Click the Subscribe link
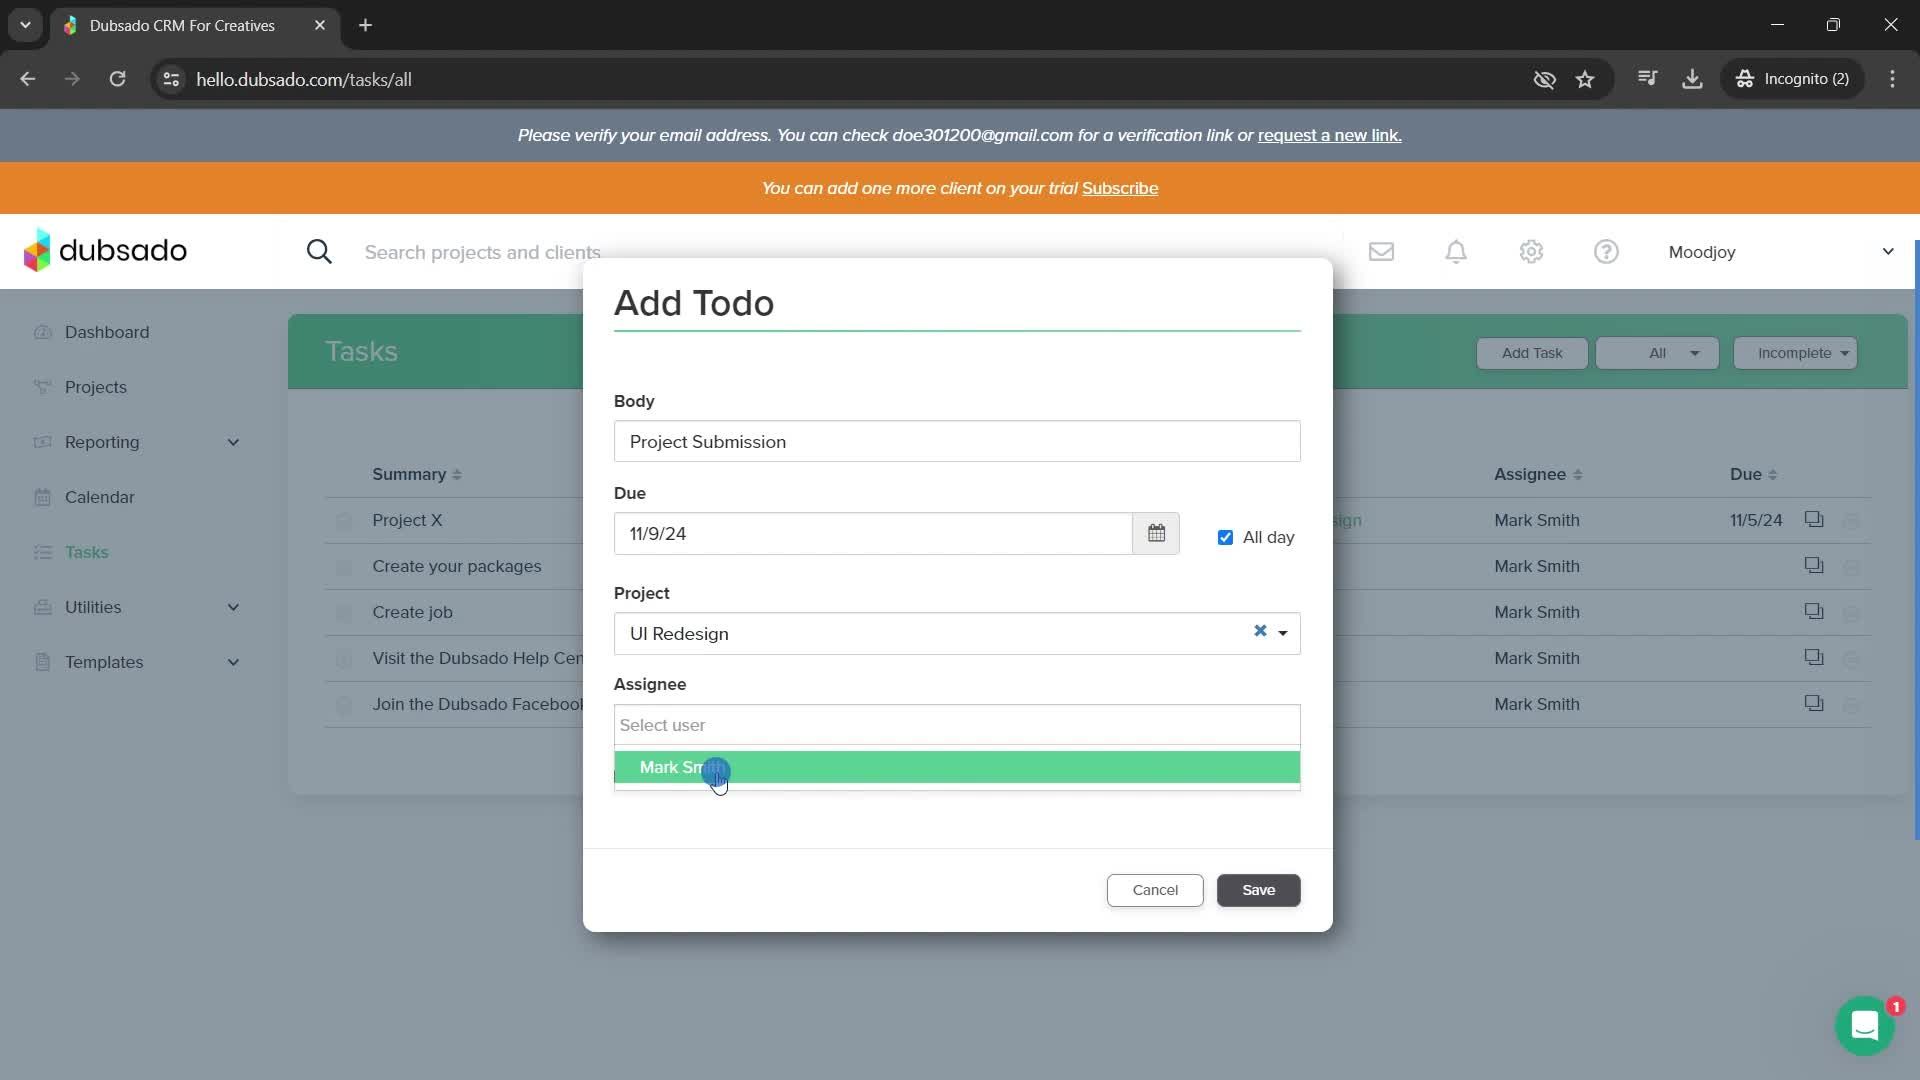The height and width of the screenshot is (1080, 1920). pyautogui.click(x=1120, y=188)
